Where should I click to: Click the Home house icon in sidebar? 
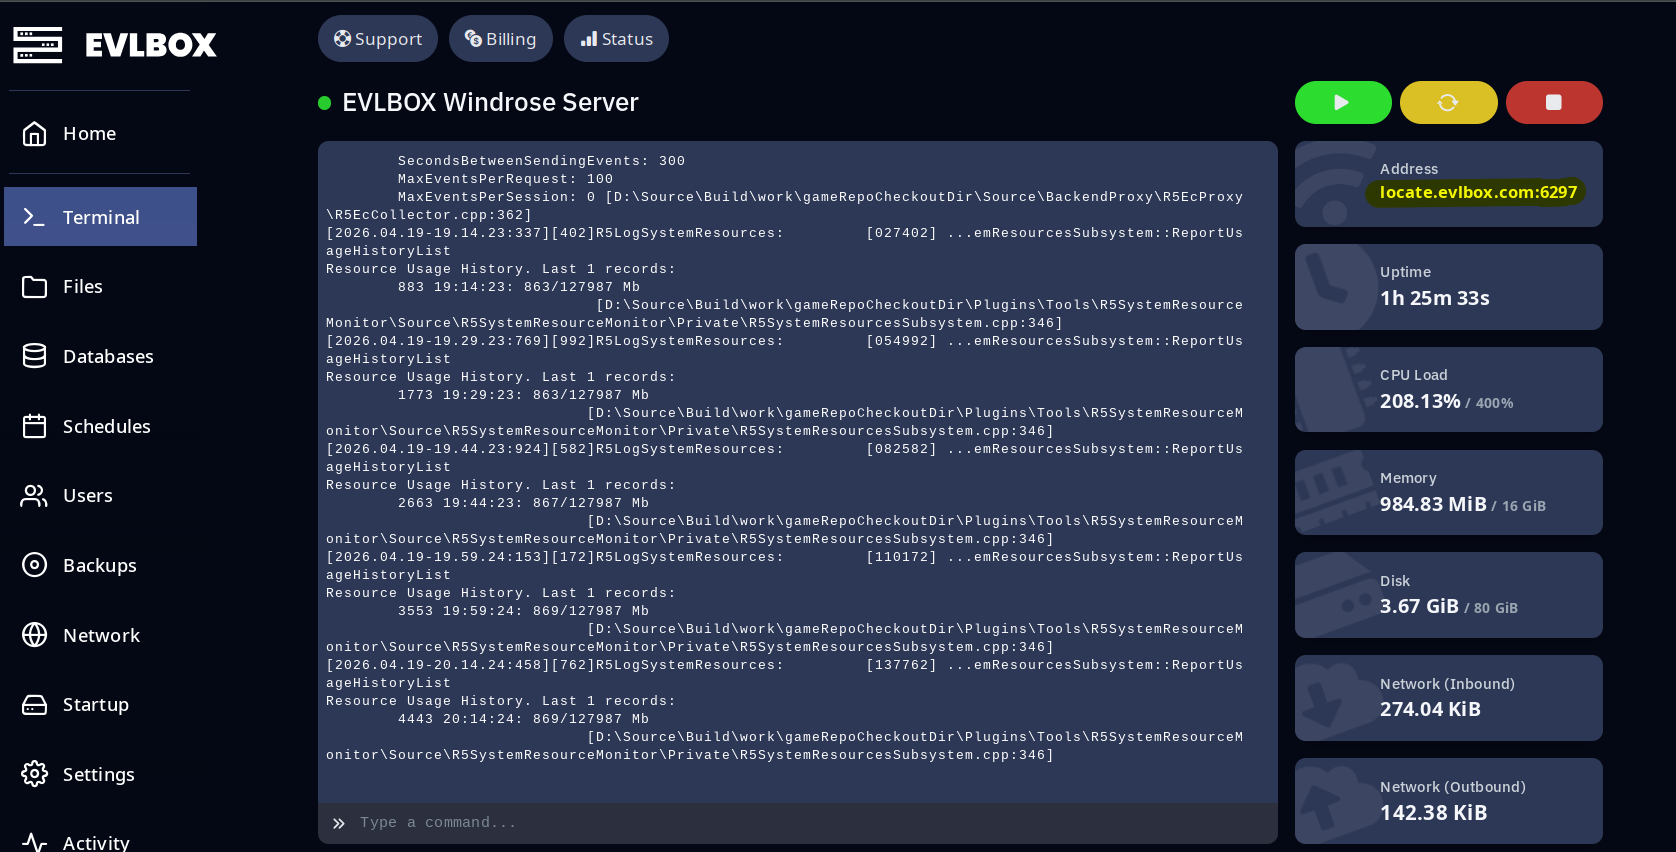point(34,133)
